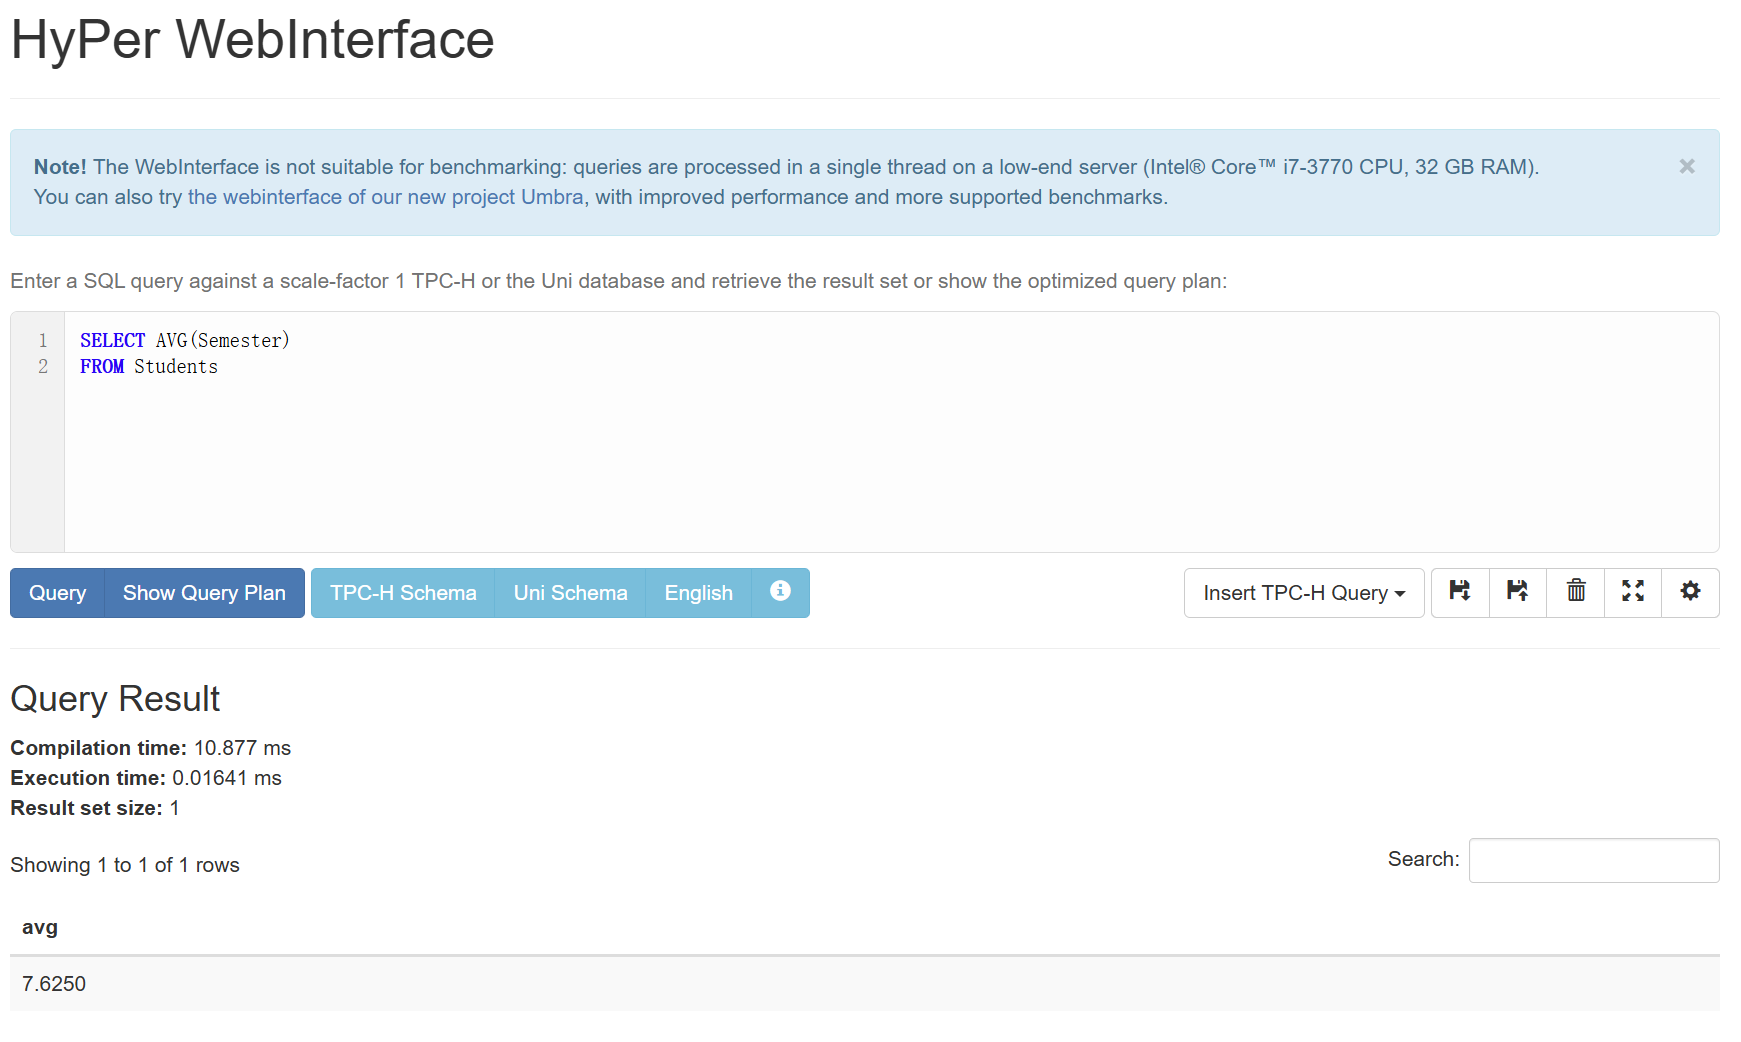
Task: Click the 7.6250 result cell
Action: tap(54, 984)
